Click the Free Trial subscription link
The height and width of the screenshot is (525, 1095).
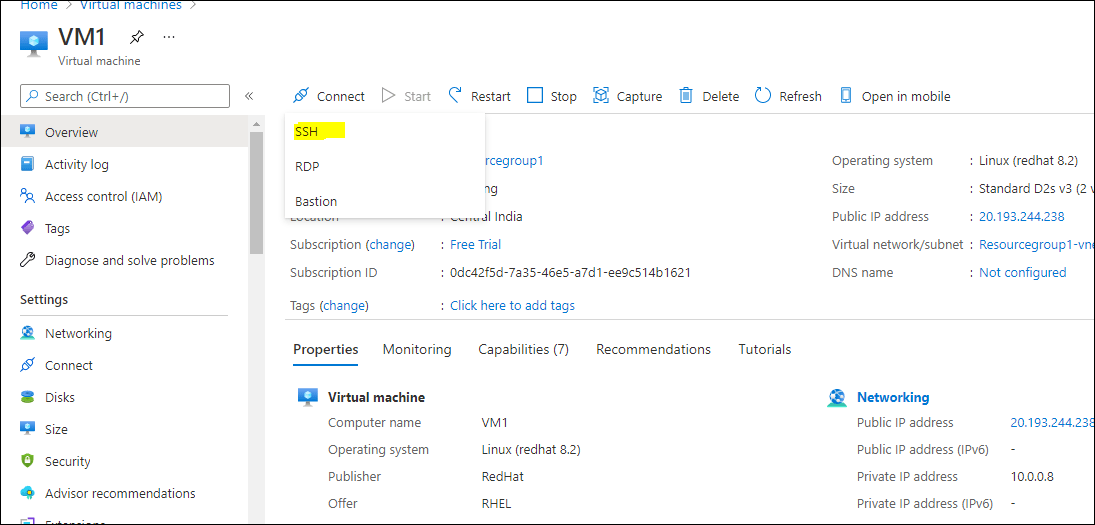pyautogui.click(x=476, y=244)
